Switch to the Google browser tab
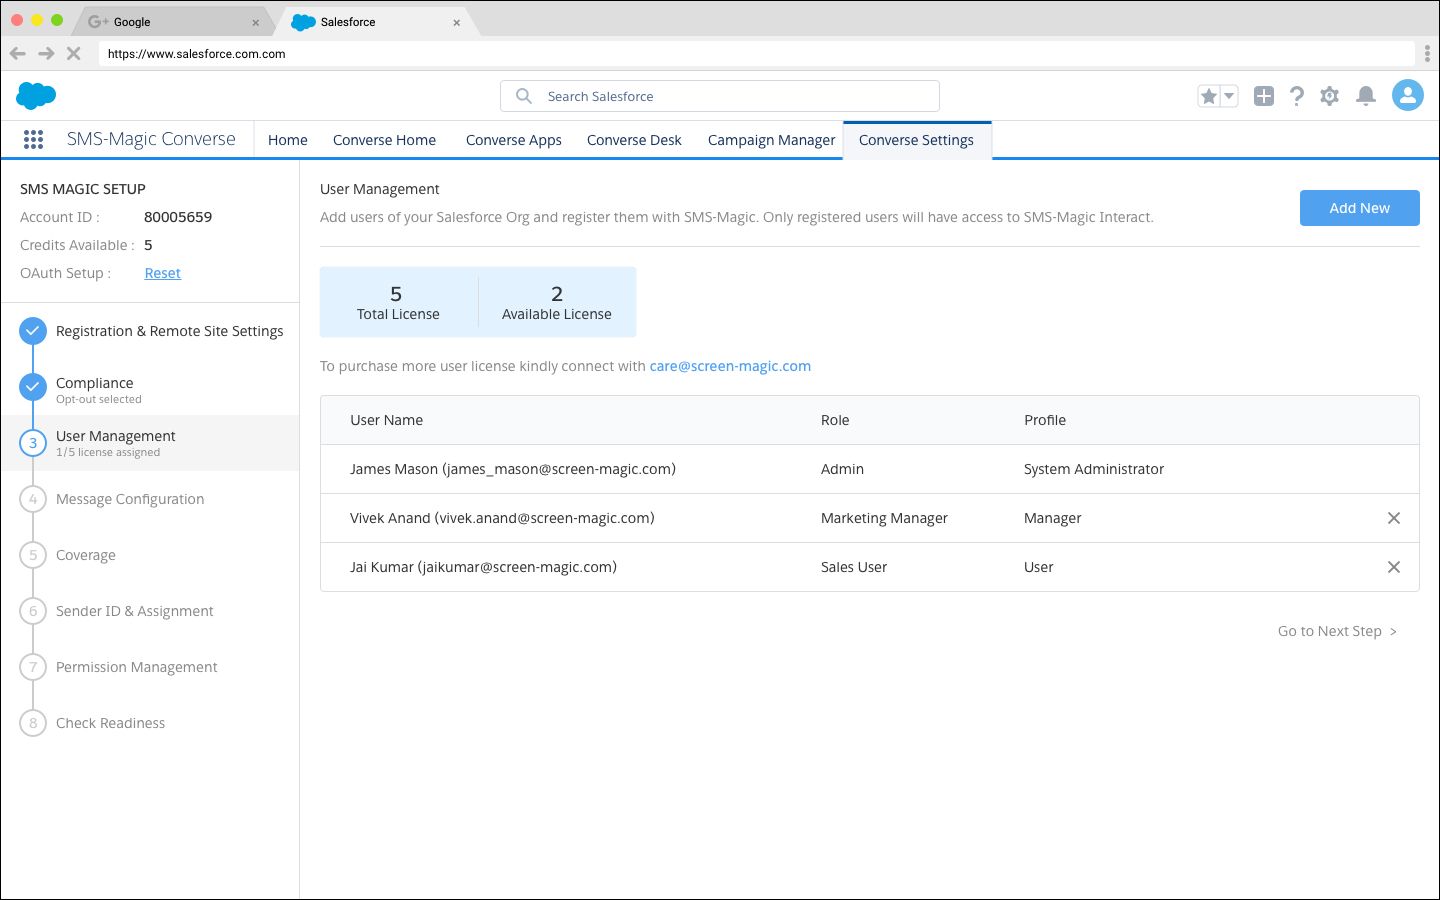Viewport: 1440px width, 900px height. click(x=172, y=22)
